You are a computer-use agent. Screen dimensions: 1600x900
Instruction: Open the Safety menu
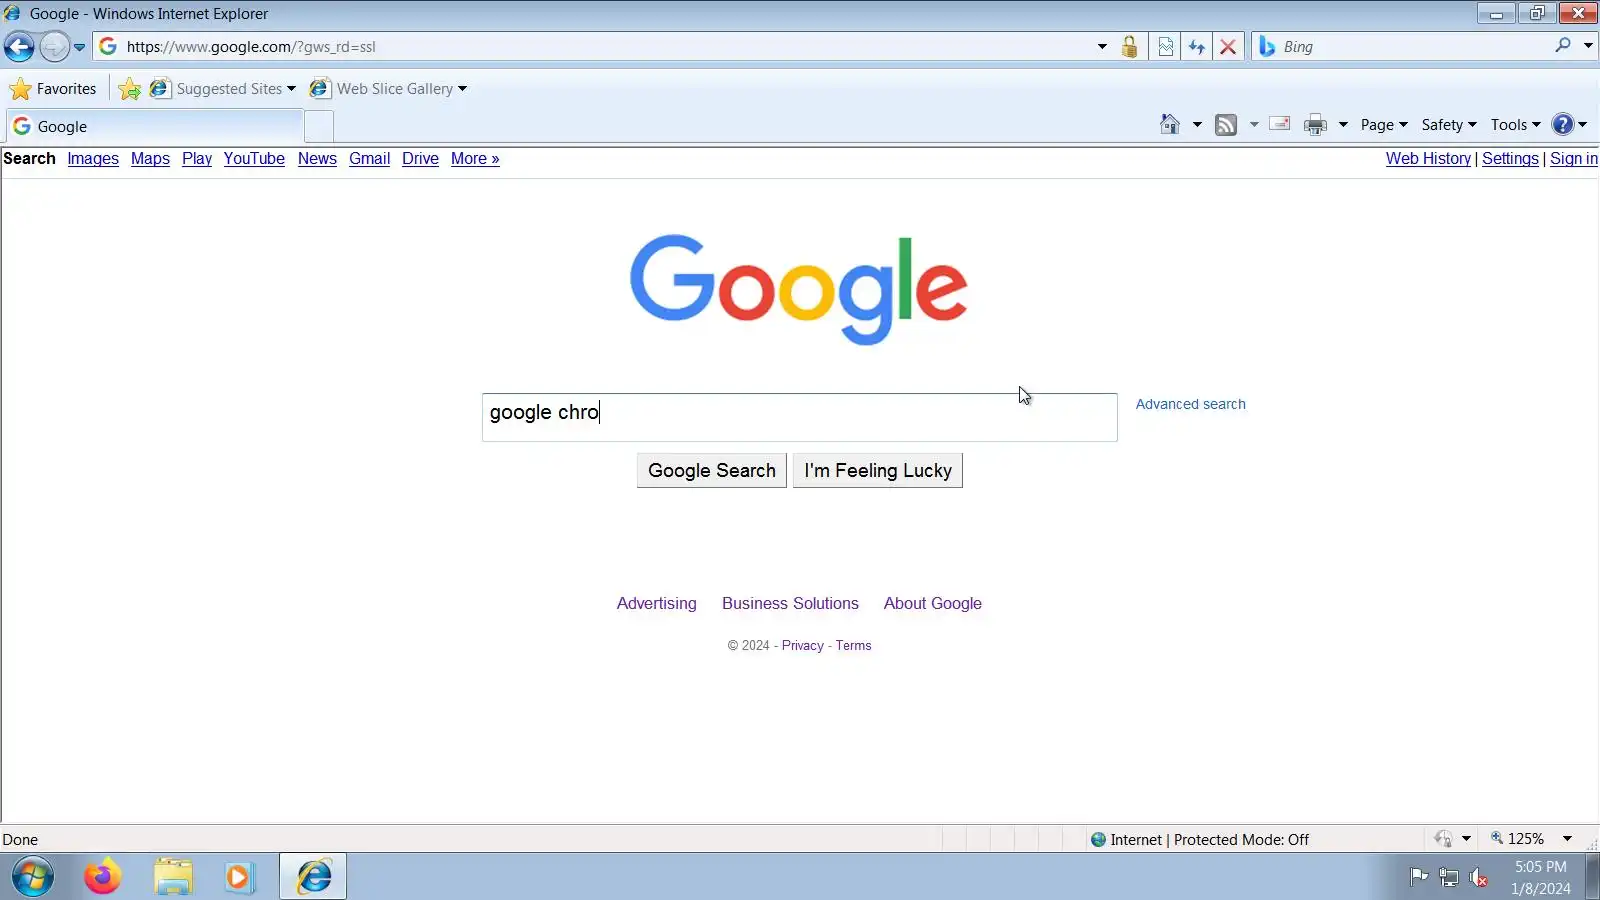1448,125
